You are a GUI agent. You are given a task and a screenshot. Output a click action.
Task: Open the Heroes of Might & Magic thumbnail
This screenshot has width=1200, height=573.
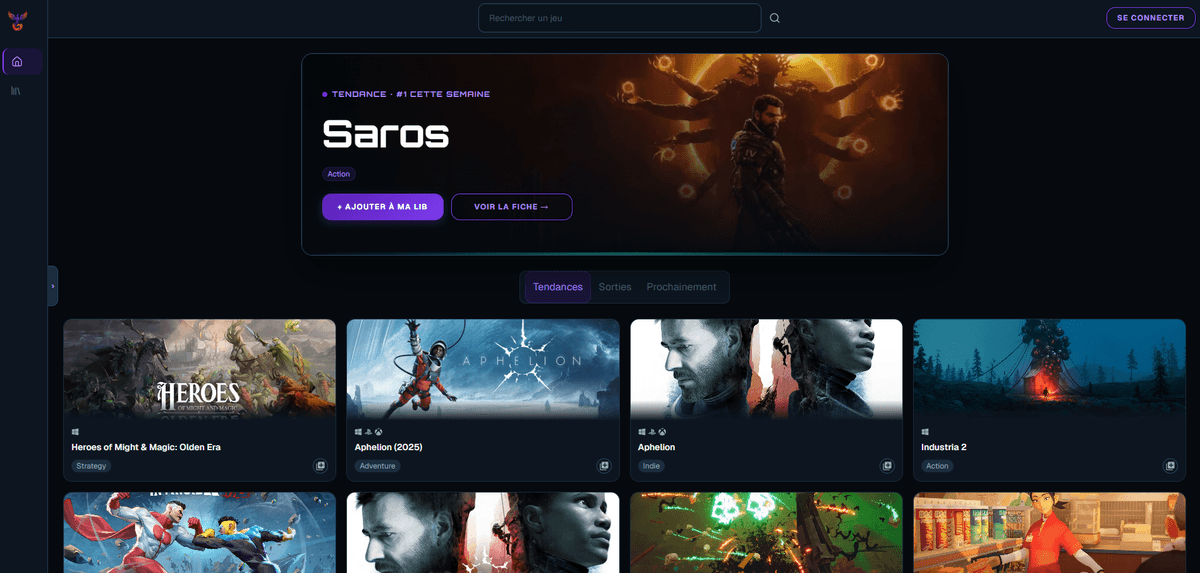[x=199, y=368]
